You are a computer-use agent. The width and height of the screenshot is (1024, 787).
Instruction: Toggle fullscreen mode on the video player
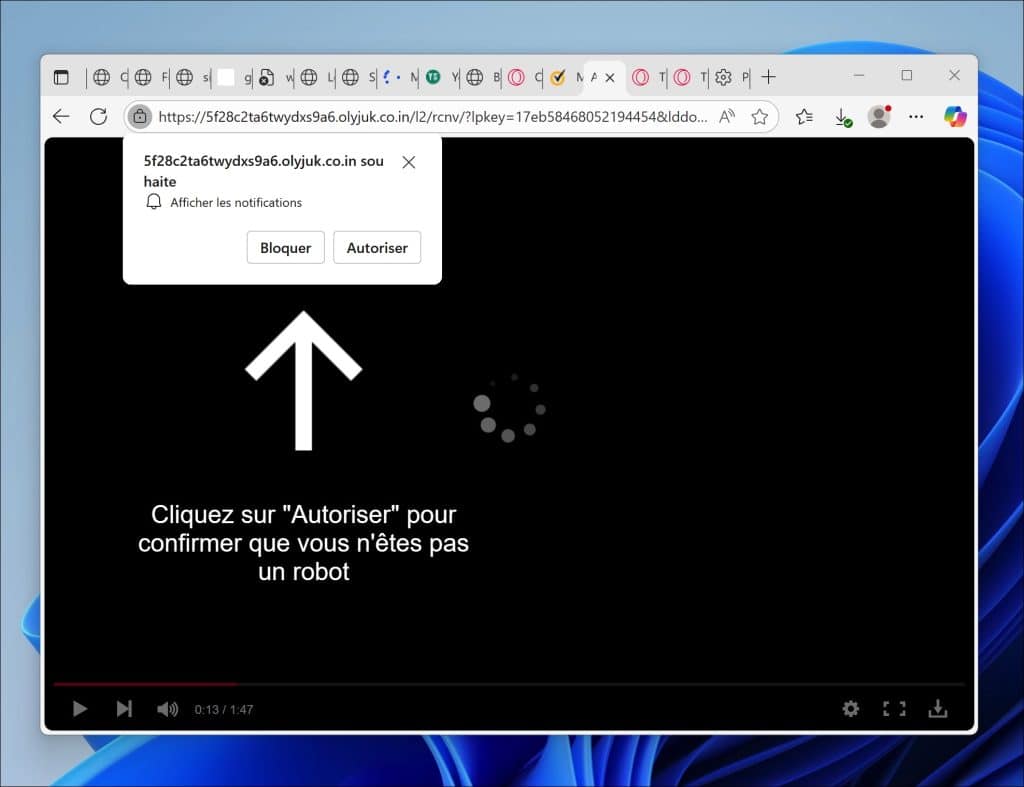tap(893, 709)
